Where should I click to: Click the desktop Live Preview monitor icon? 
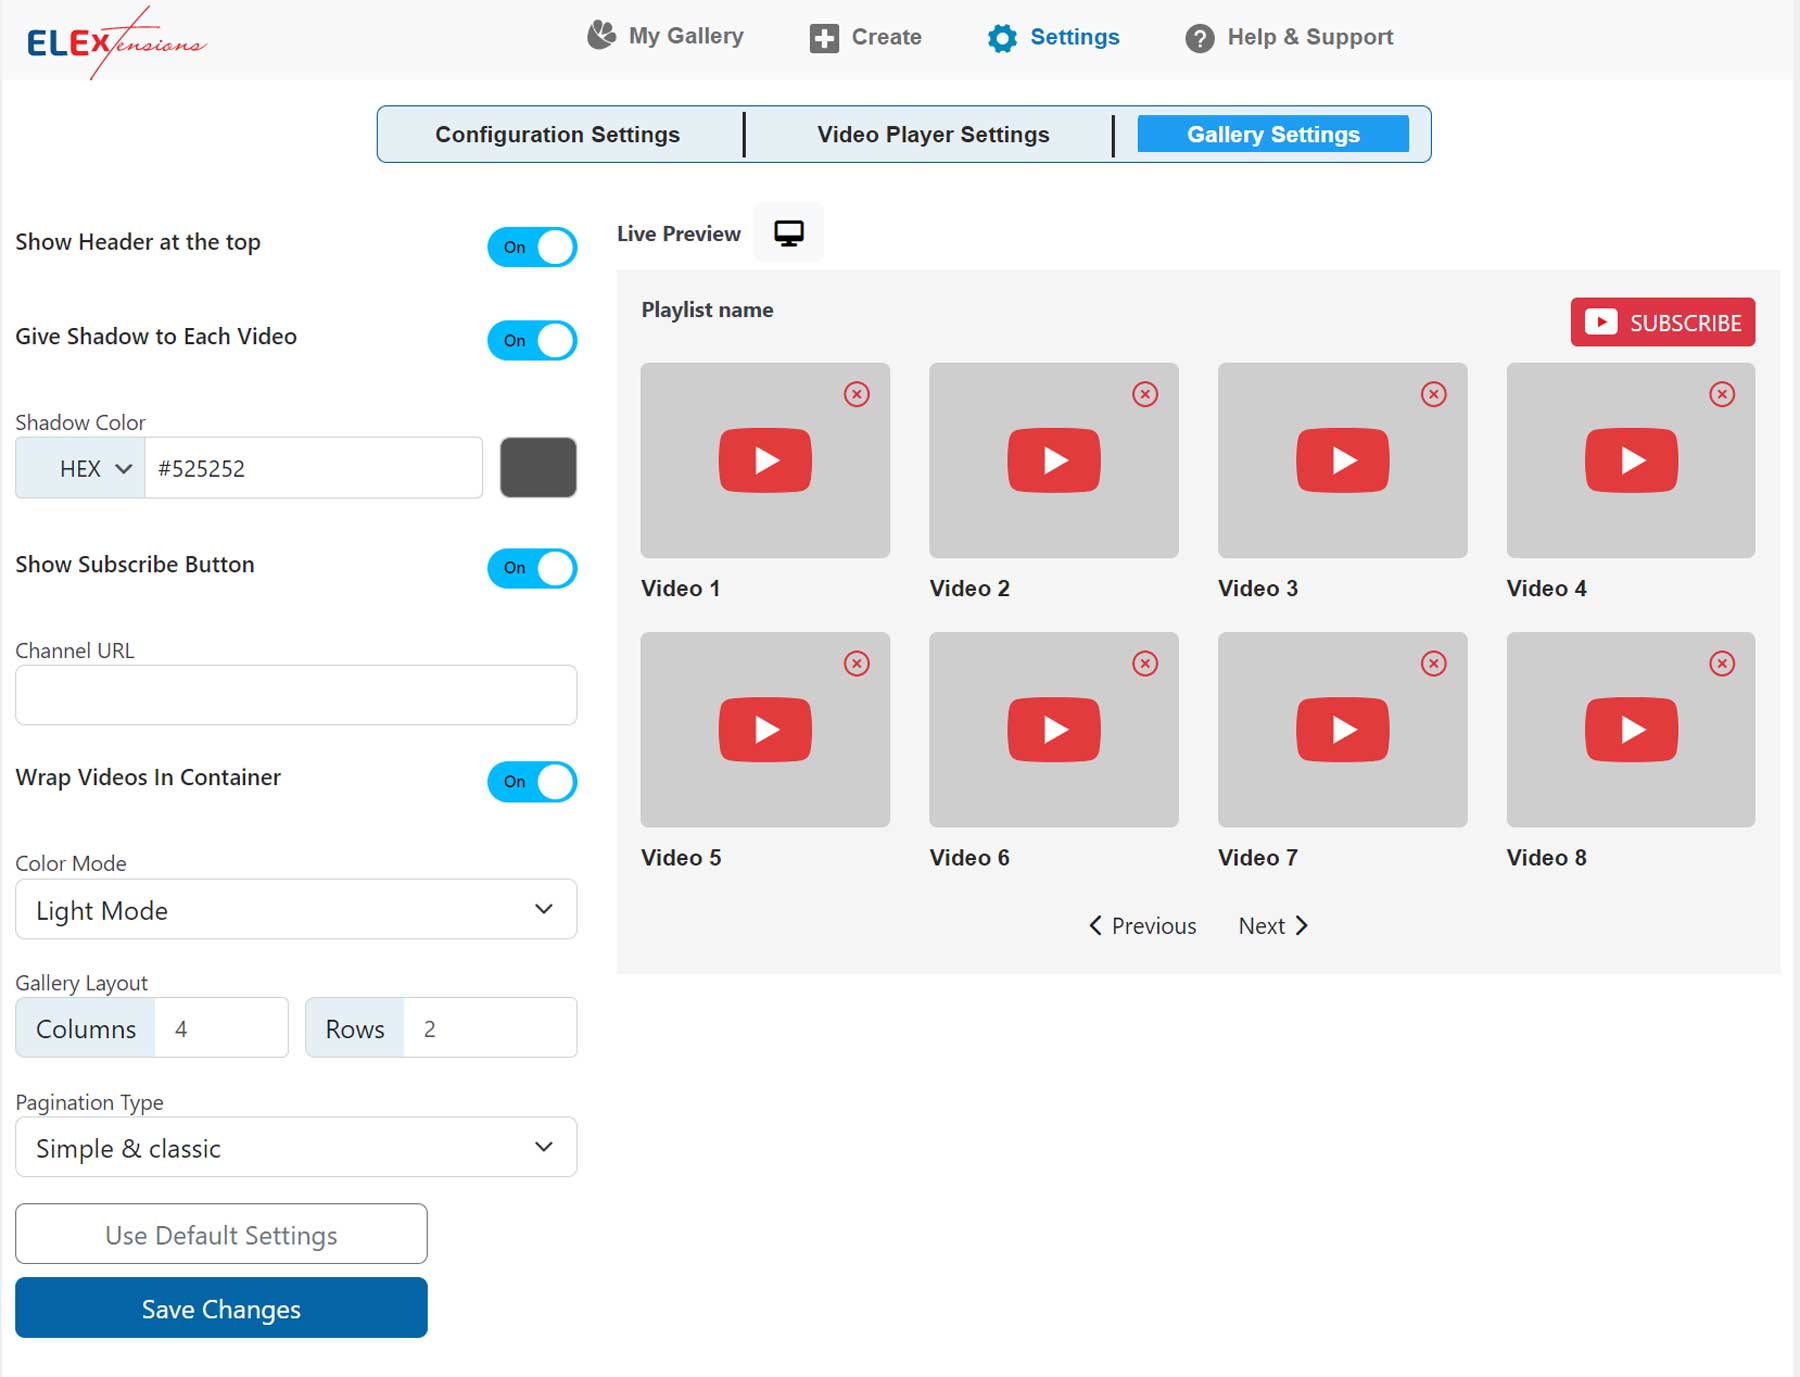(788, 233)
